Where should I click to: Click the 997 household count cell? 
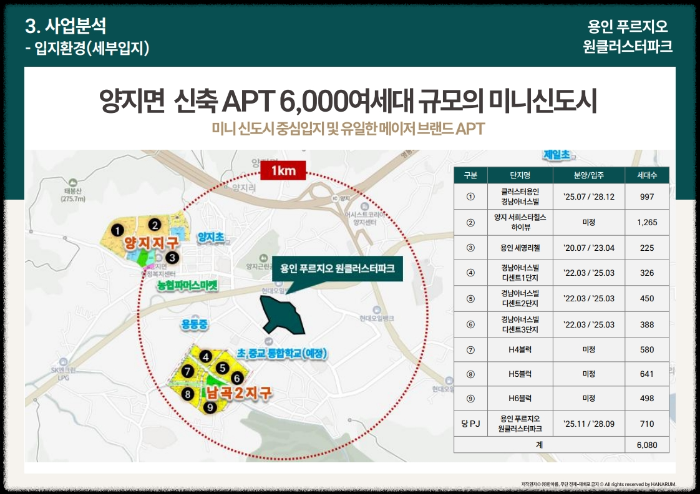(x=647, y=196)
